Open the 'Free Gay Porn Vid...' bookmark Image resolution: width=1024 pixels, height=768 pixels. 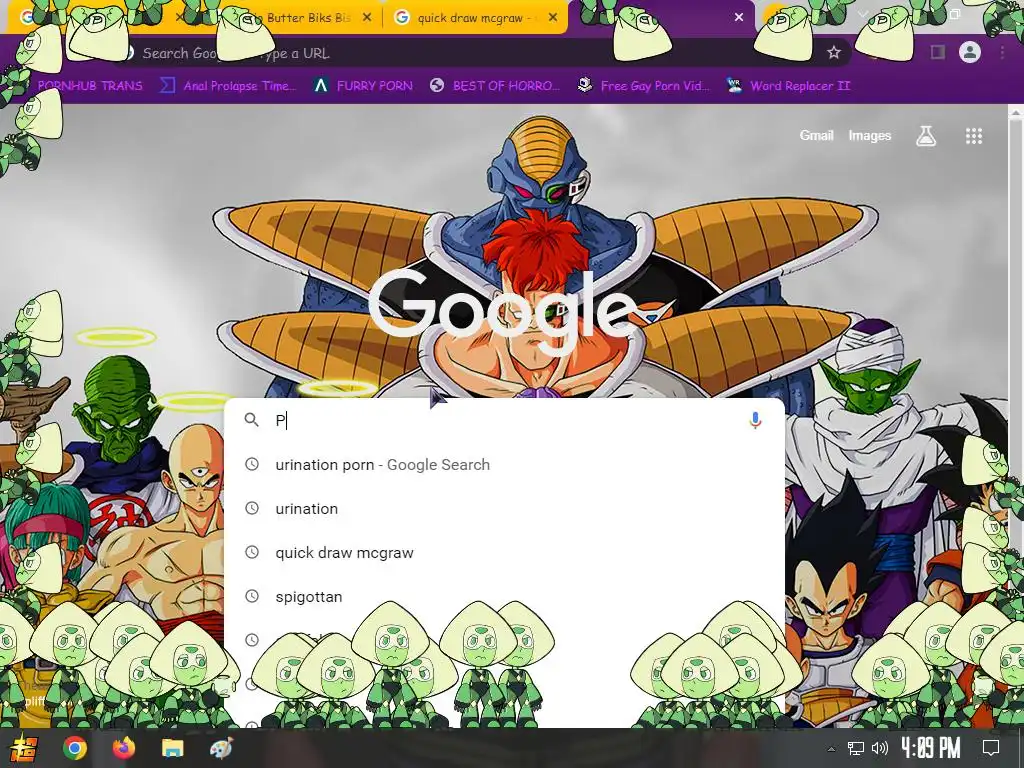pyautogui.click(x=643, y=86)
